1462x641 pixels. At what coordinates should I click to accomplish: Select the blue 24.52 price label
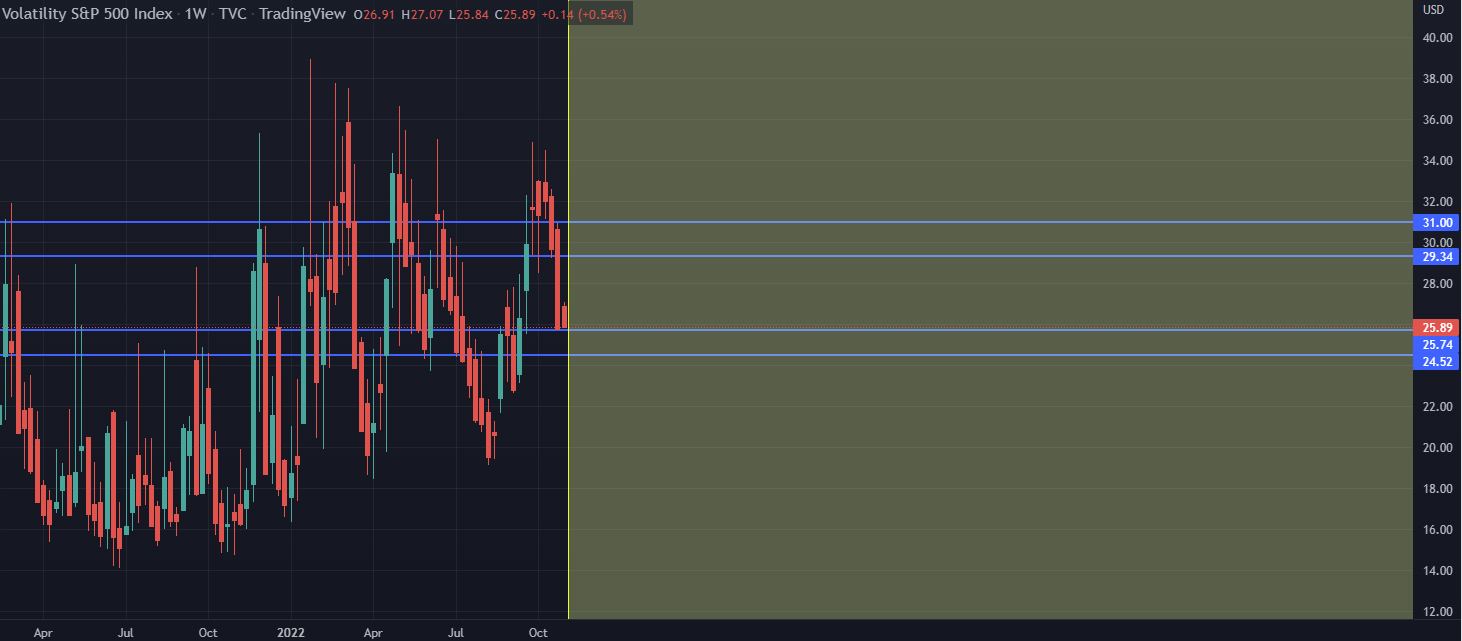tap(1437, 361)
